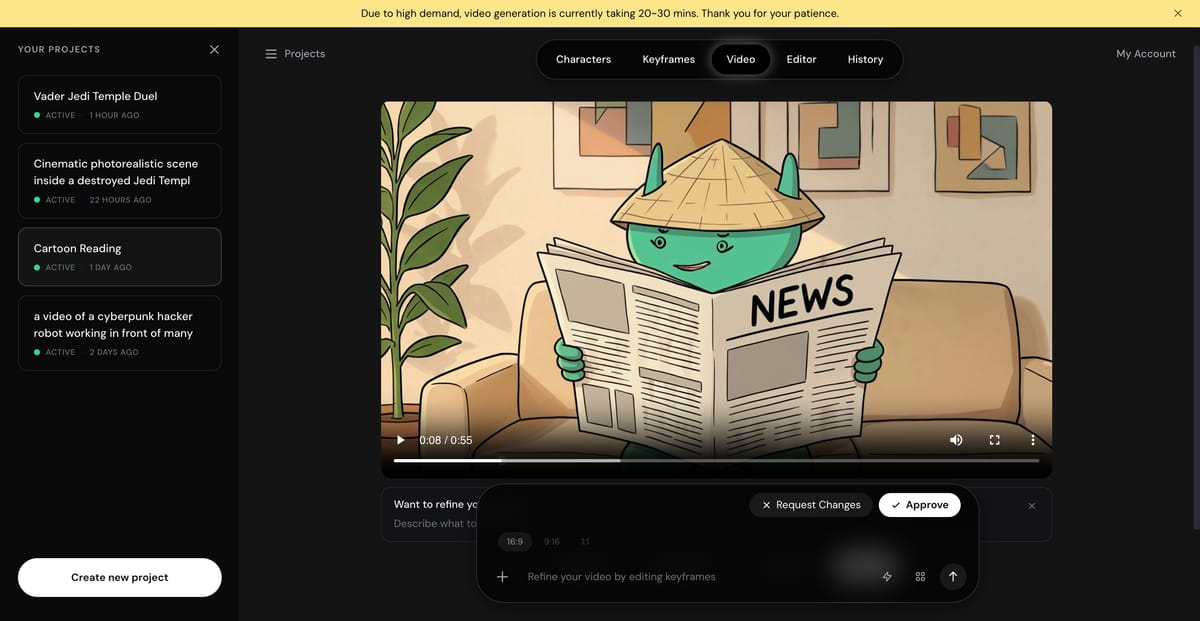Open the History tab
Screen dimensions: 1200x621
pyautogui.click(x=865, y=59)
